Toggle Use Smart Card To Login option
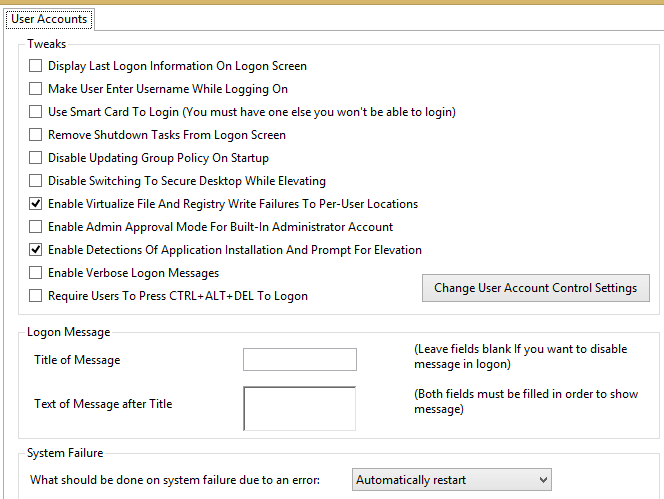The width and height of the screenshot is (664, 499). (x=36, y=112)
